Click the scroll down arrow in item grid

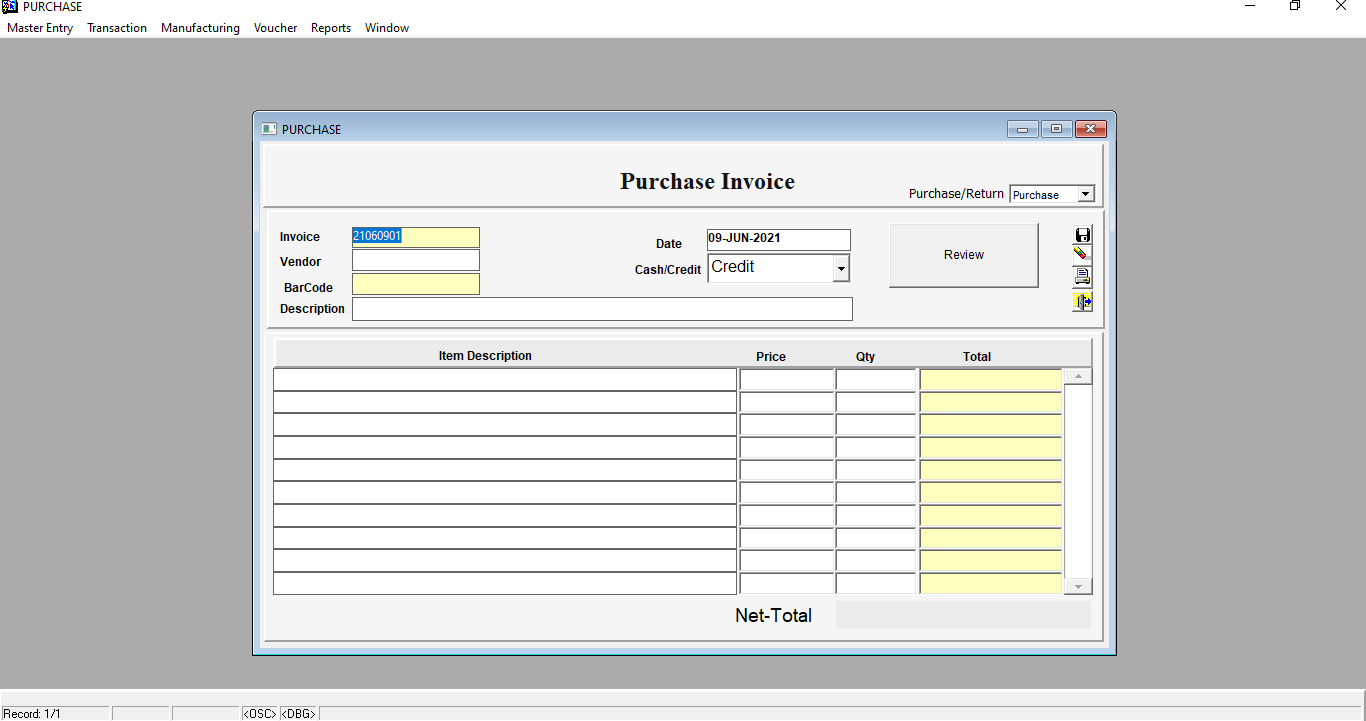tap(1078, 587)
